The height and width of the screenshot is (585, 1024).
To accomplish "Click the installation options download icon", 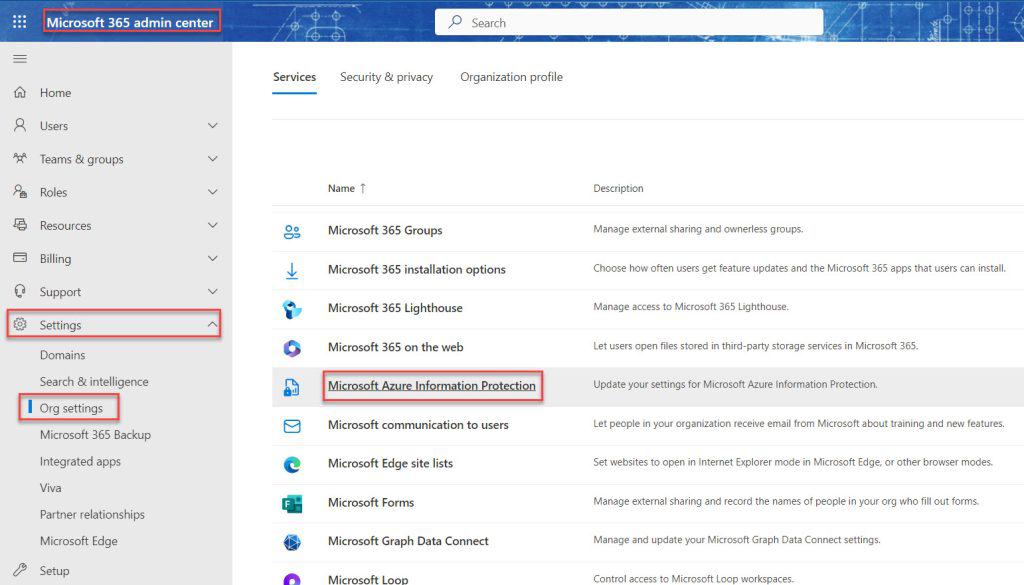I will point(292,270).
